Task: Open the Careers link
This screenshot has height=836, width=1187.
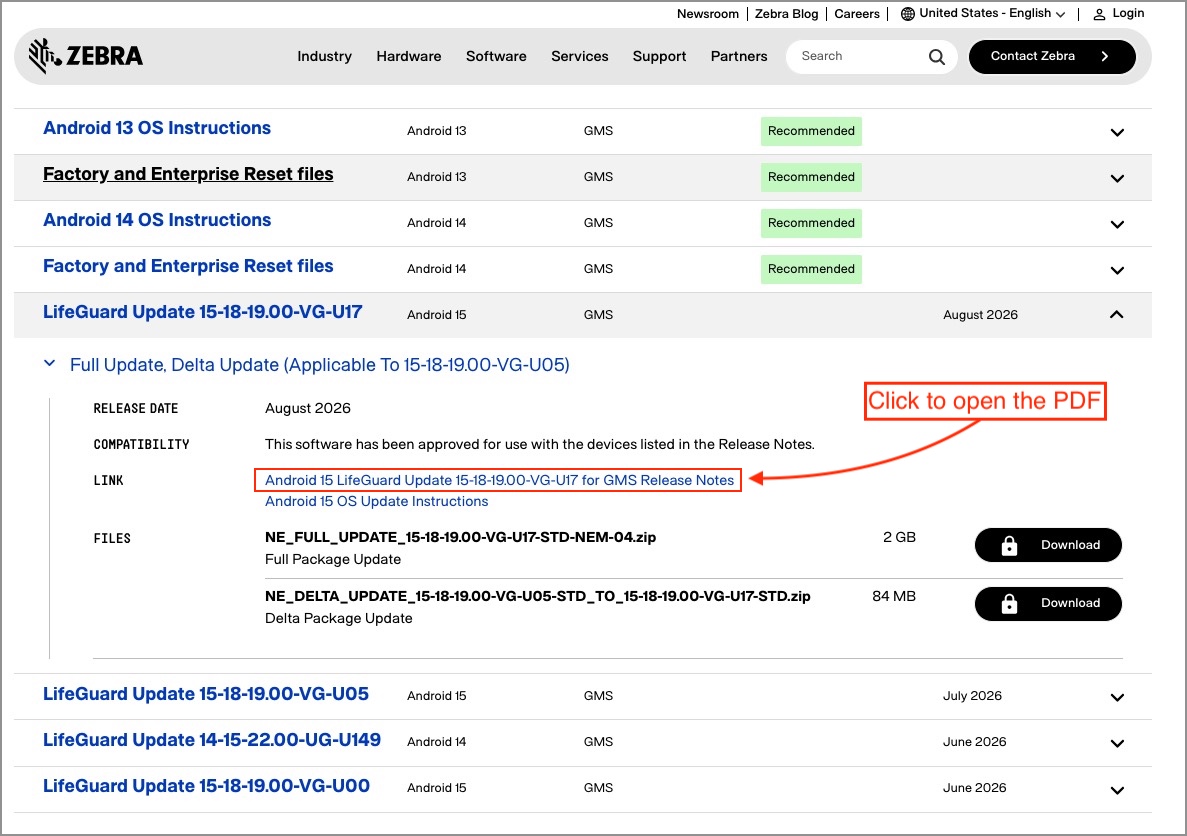Action: (x=857, y=14)
